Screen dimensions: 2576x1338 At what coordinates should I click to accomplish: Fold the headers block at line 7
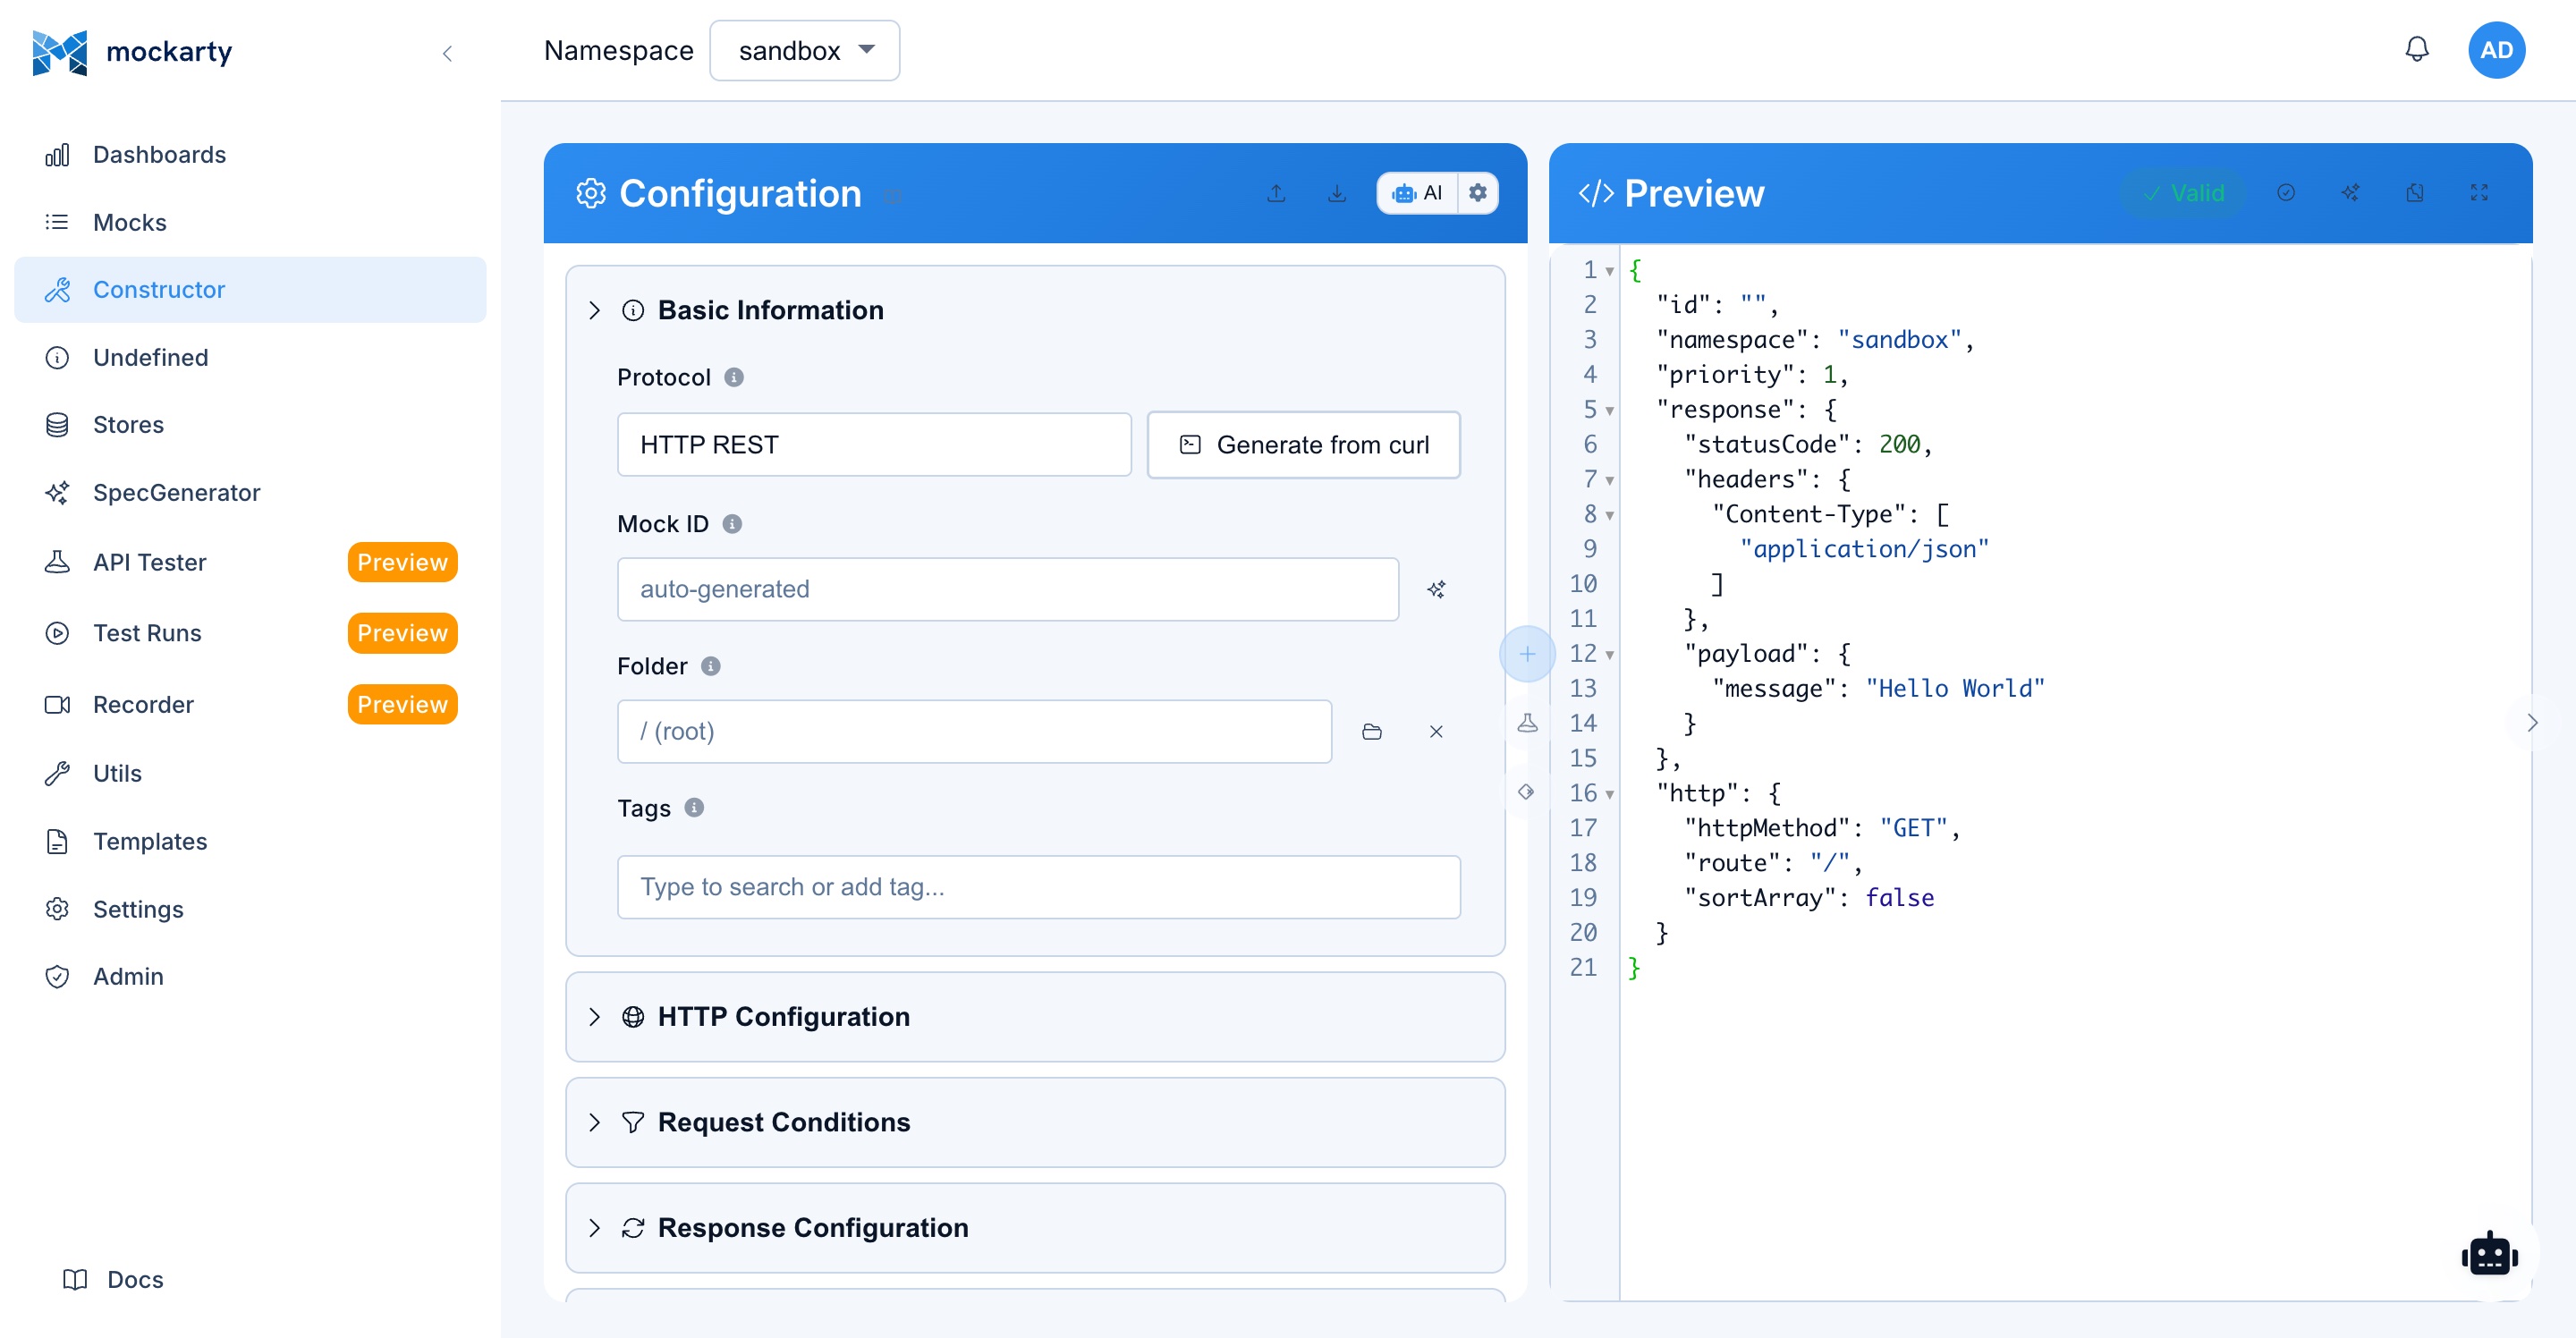1610,480
